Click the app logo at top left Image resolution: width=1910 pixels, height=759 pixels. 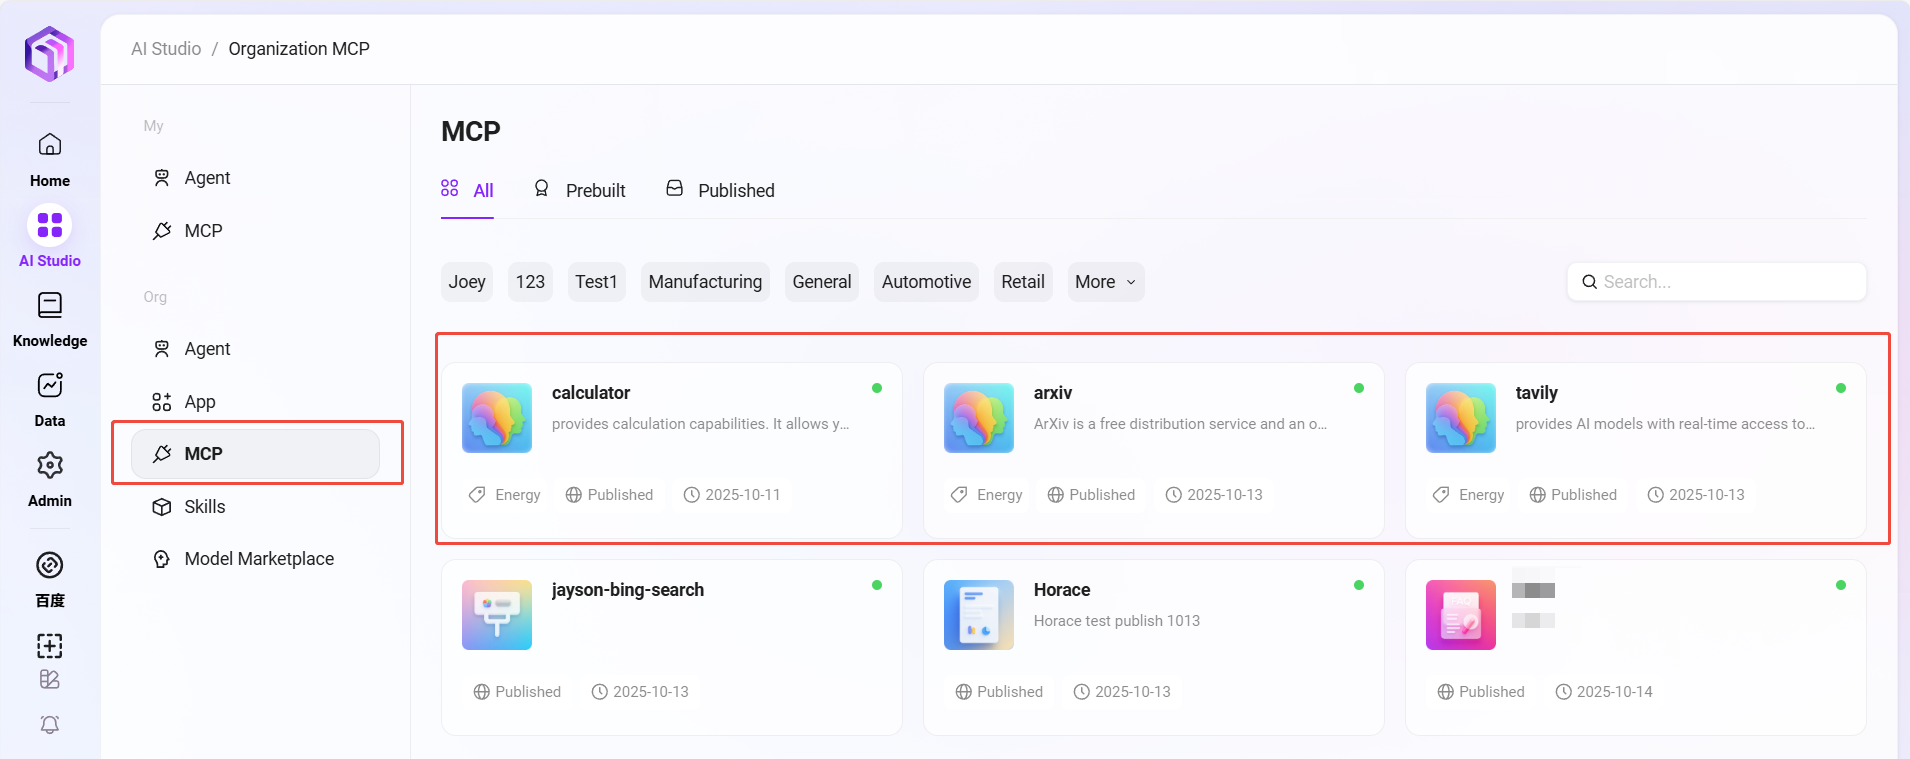(49, 53)
